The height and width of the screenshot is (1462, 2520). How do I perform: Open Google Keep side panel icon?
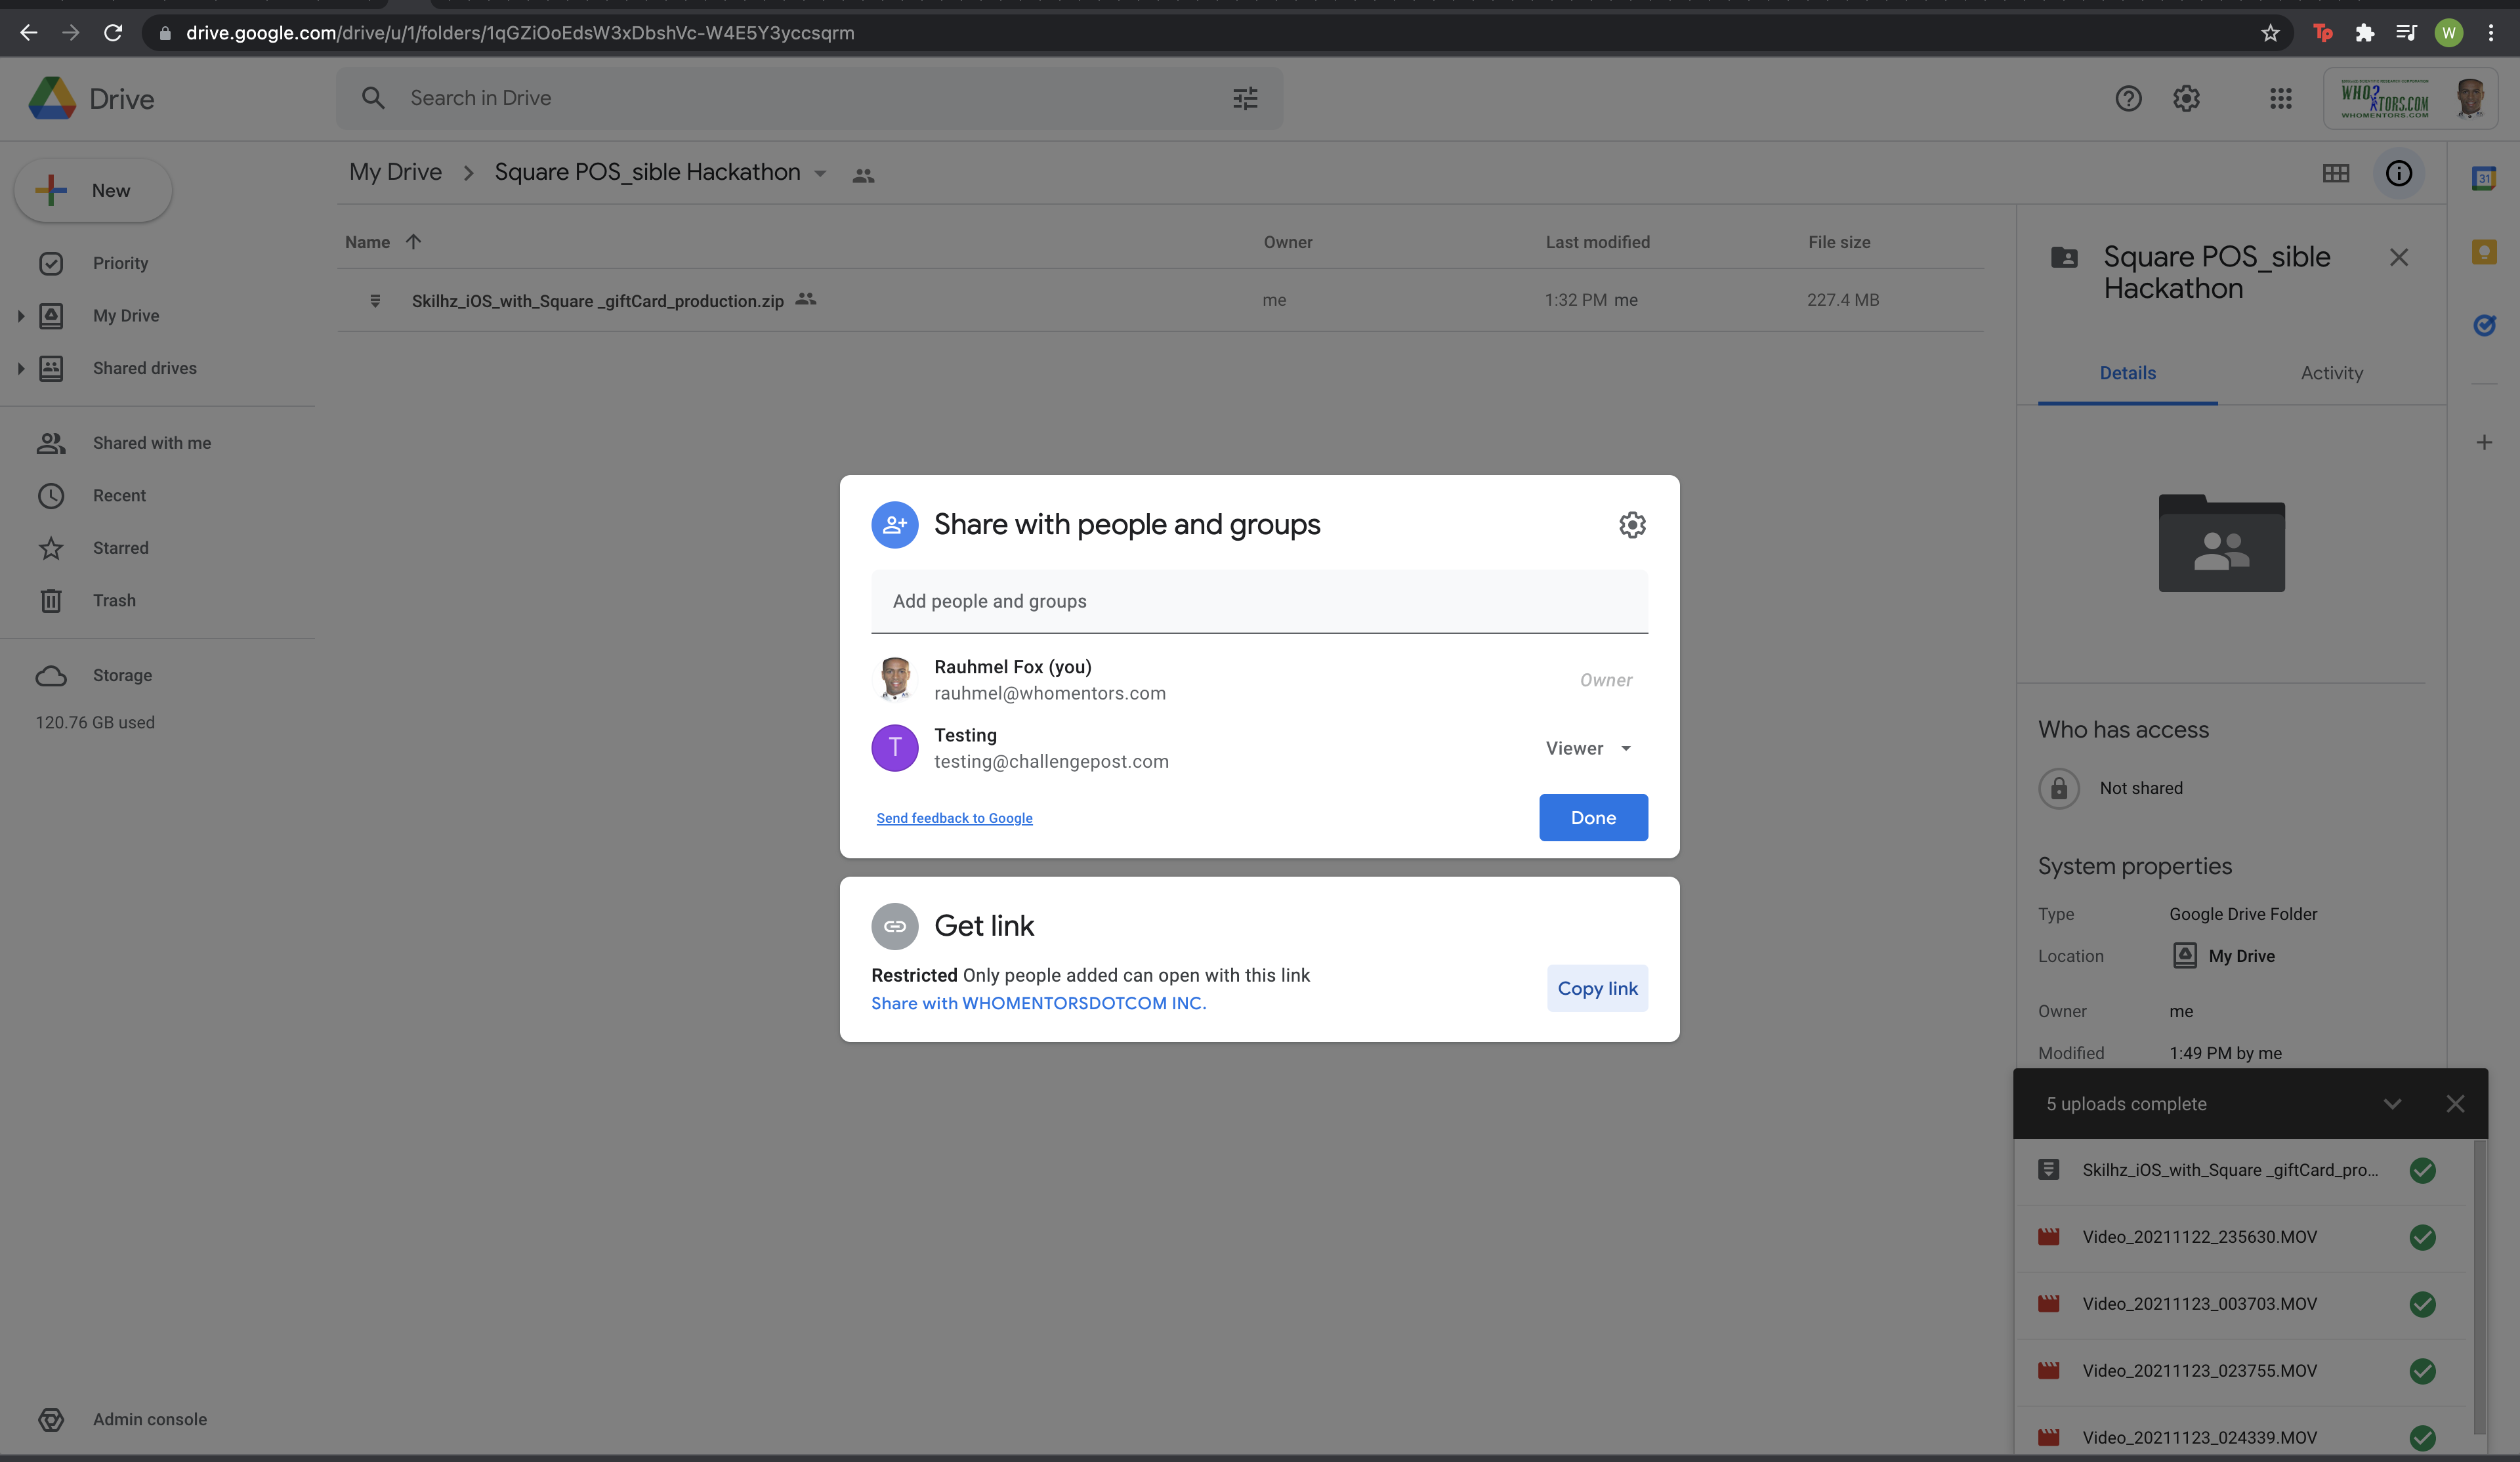click(2484, 252)
